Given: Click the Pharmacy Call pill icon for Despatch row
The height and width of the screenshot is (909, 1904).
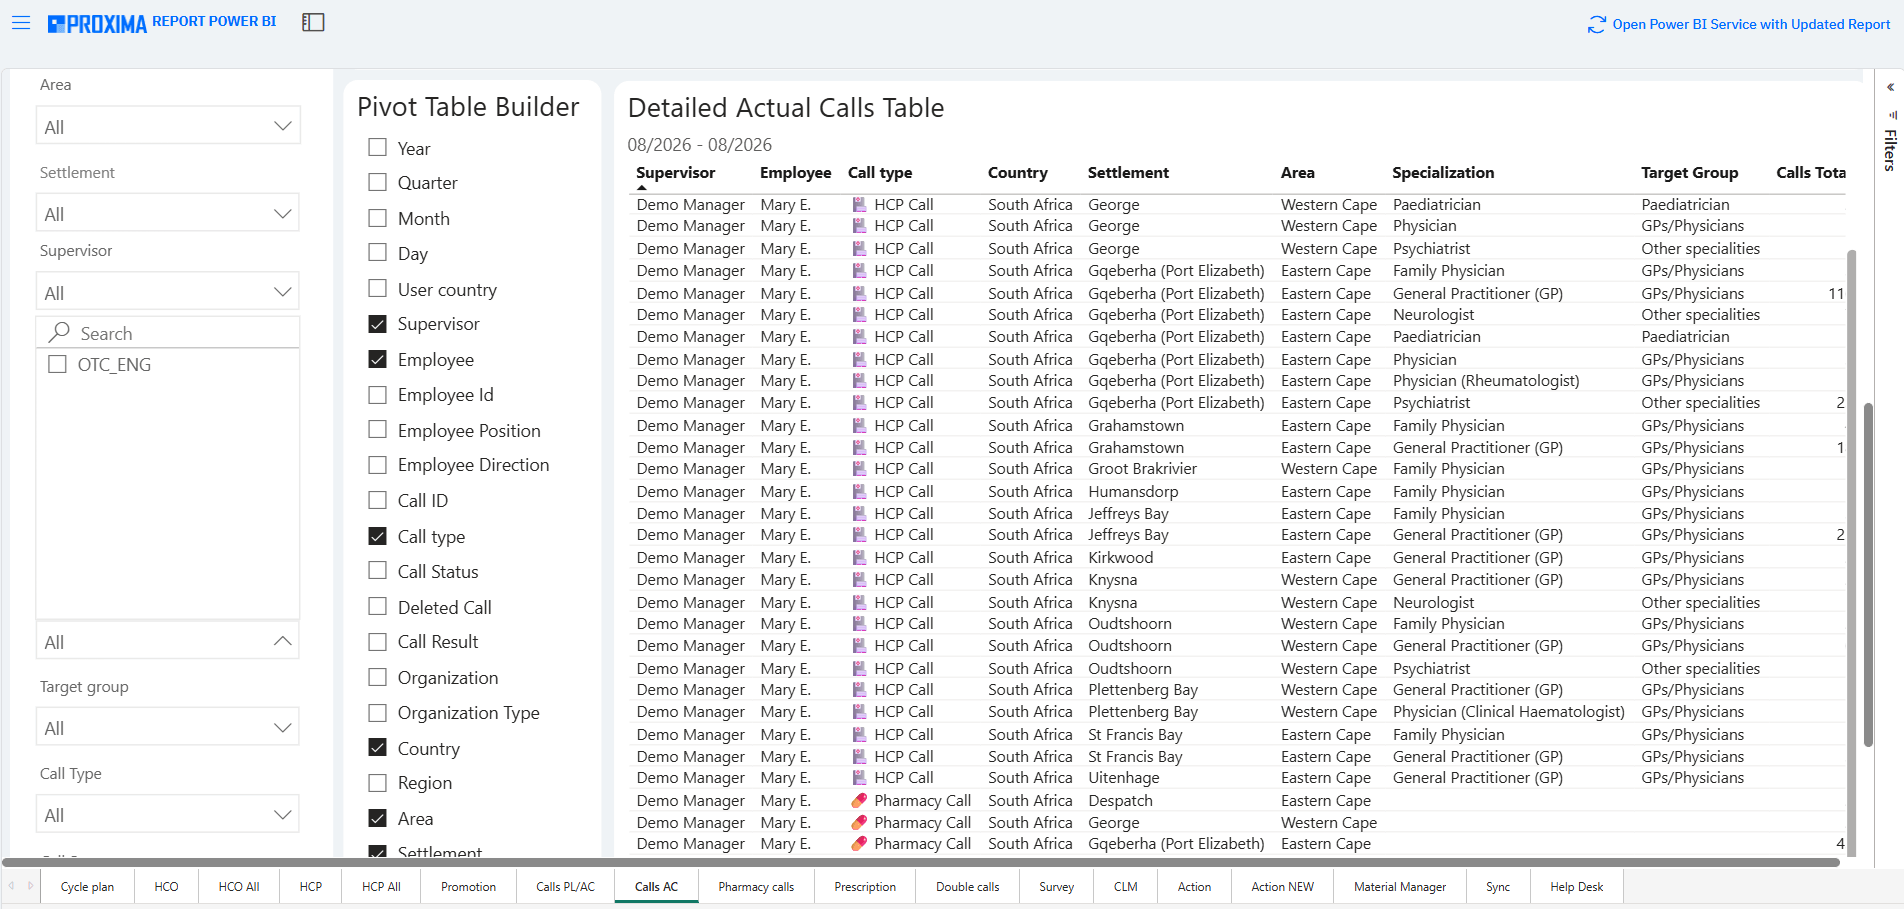Looking at the screenshot, I should (859, 800).
